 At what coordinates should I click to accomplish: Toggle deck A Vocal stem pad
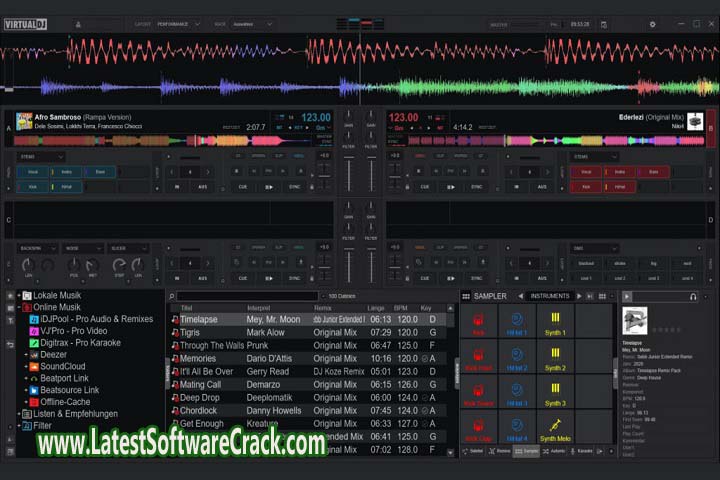(33, 172)
